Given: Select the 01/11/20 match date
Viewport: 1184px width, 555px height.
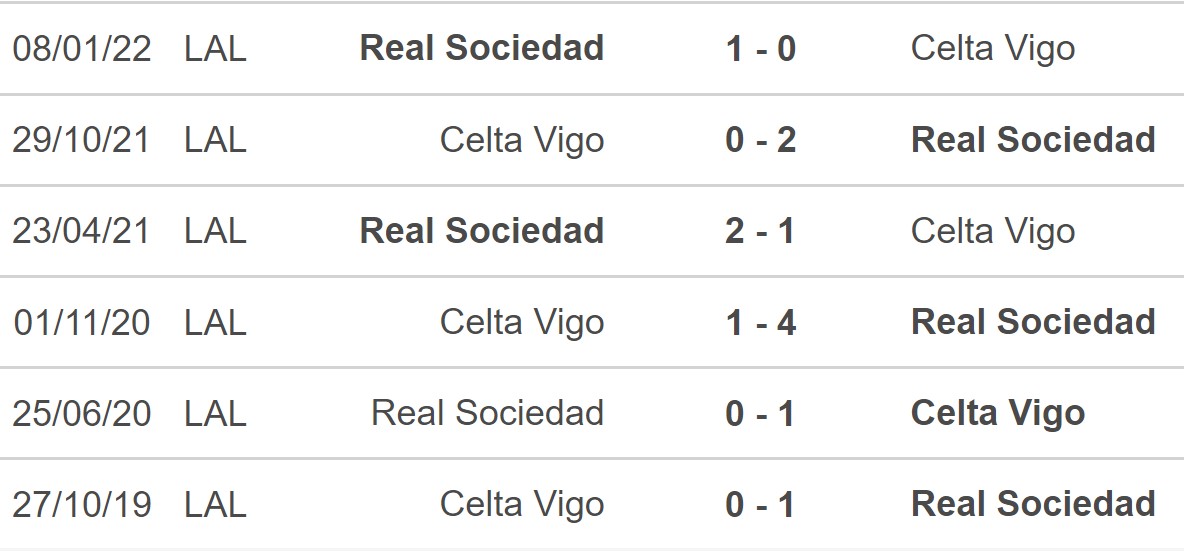Looking at the screenshot, I should (x=82, y=322).
